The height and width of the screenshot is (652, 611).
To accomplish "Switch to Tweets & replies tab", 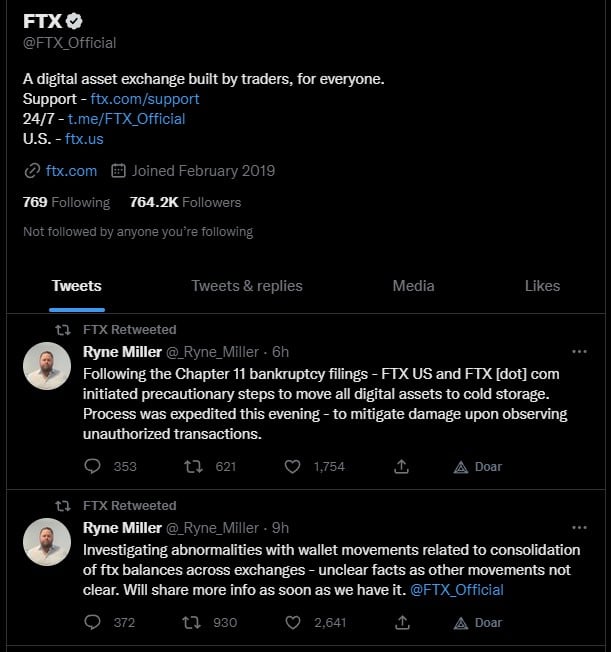I will pyautogui.click(x=247, y=286).
